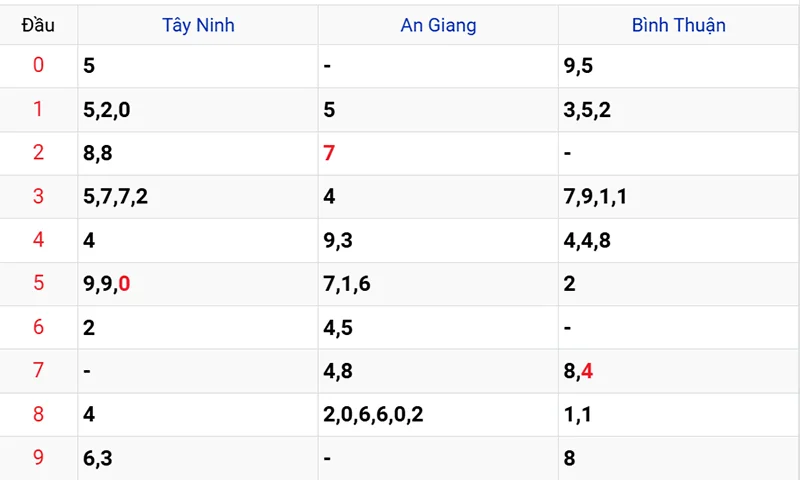Image resolution: width=800 pixels, height=480 pixels.
Task: Click the red row header number 6
Action: coord(38,327)
